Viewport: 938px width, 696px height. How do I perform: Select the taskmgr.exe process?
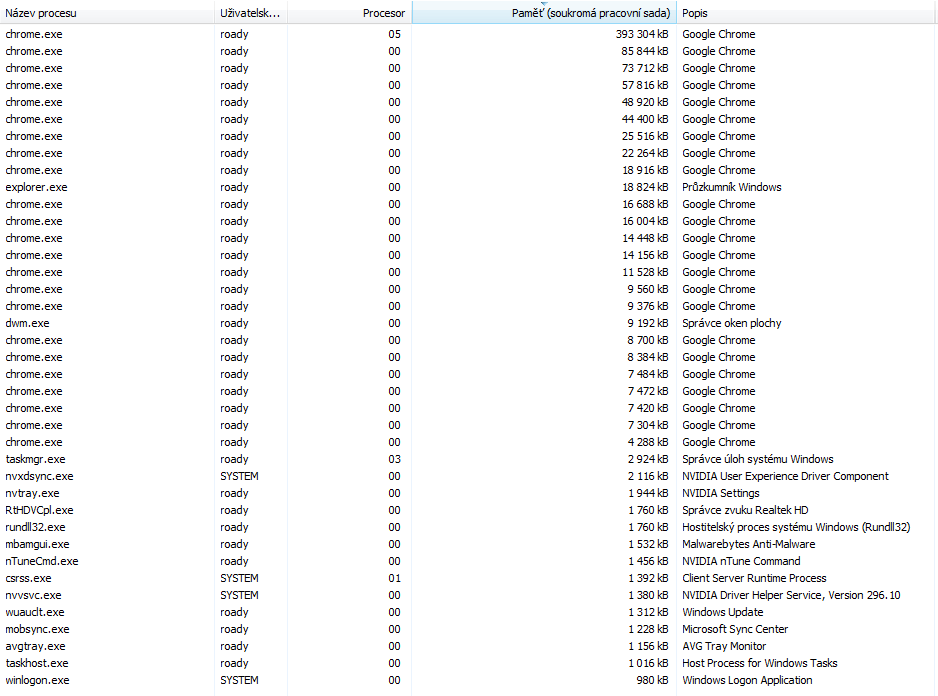pyautogui.click(x=35, y=459)
